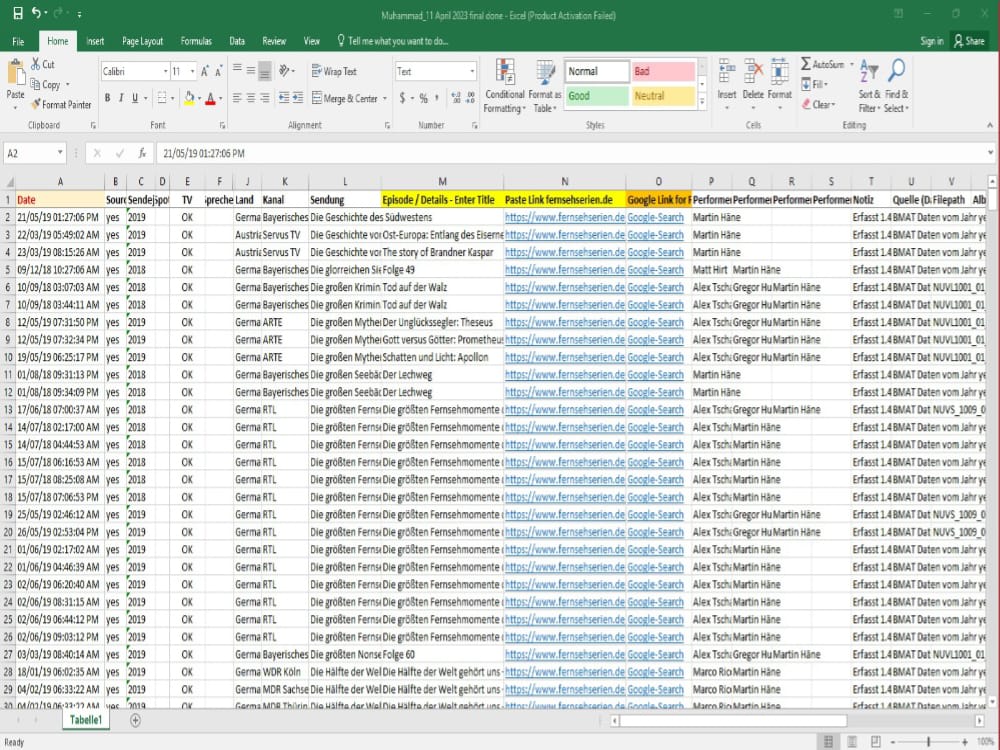Switch to the Data tab
Screen dimensions: 1000x750
point(237,41)
